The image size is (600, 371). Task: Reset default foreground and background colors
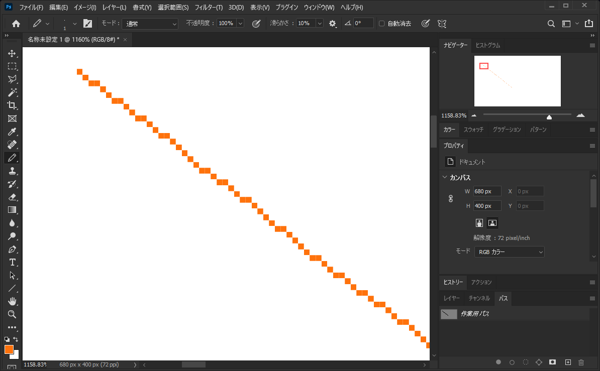click(7, 339)
